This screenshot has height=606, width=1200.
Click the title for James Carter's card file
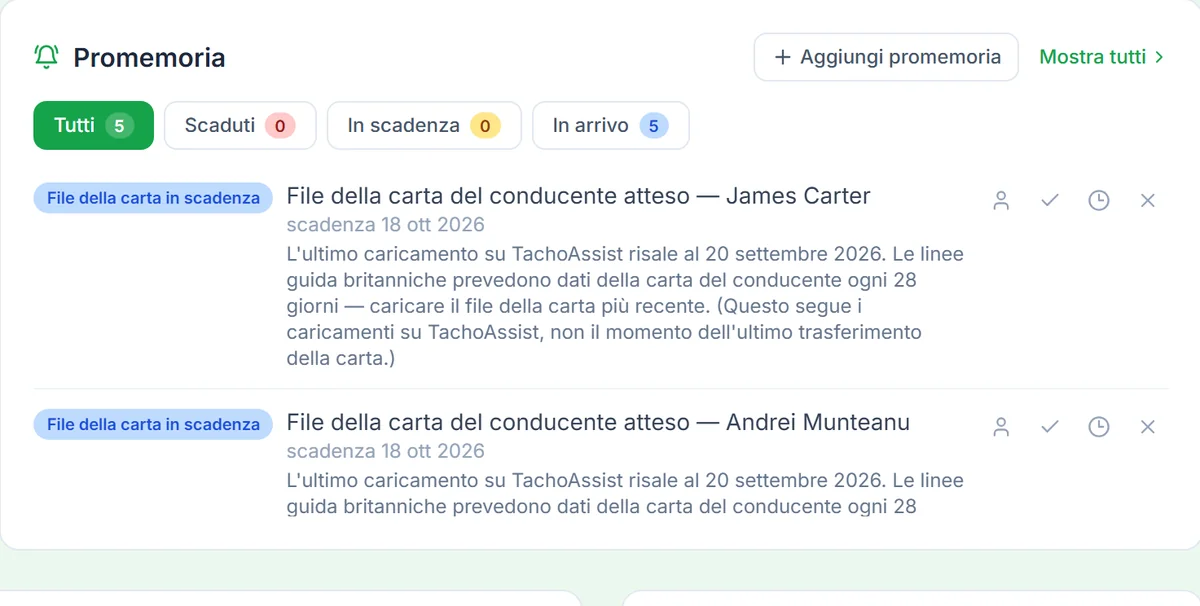pyautogui.click(x=578, y=196)
